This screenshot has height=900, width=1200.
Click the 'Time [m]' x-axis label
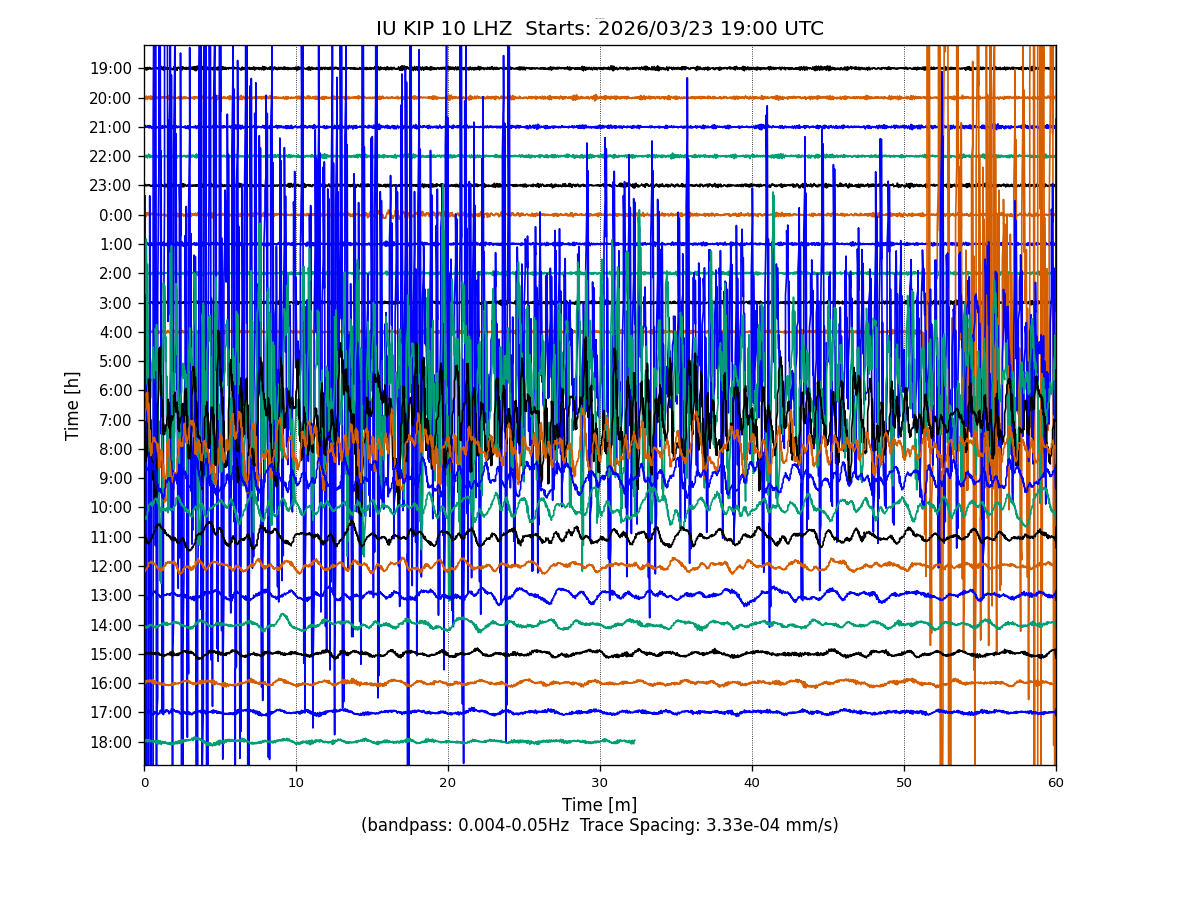599,805
